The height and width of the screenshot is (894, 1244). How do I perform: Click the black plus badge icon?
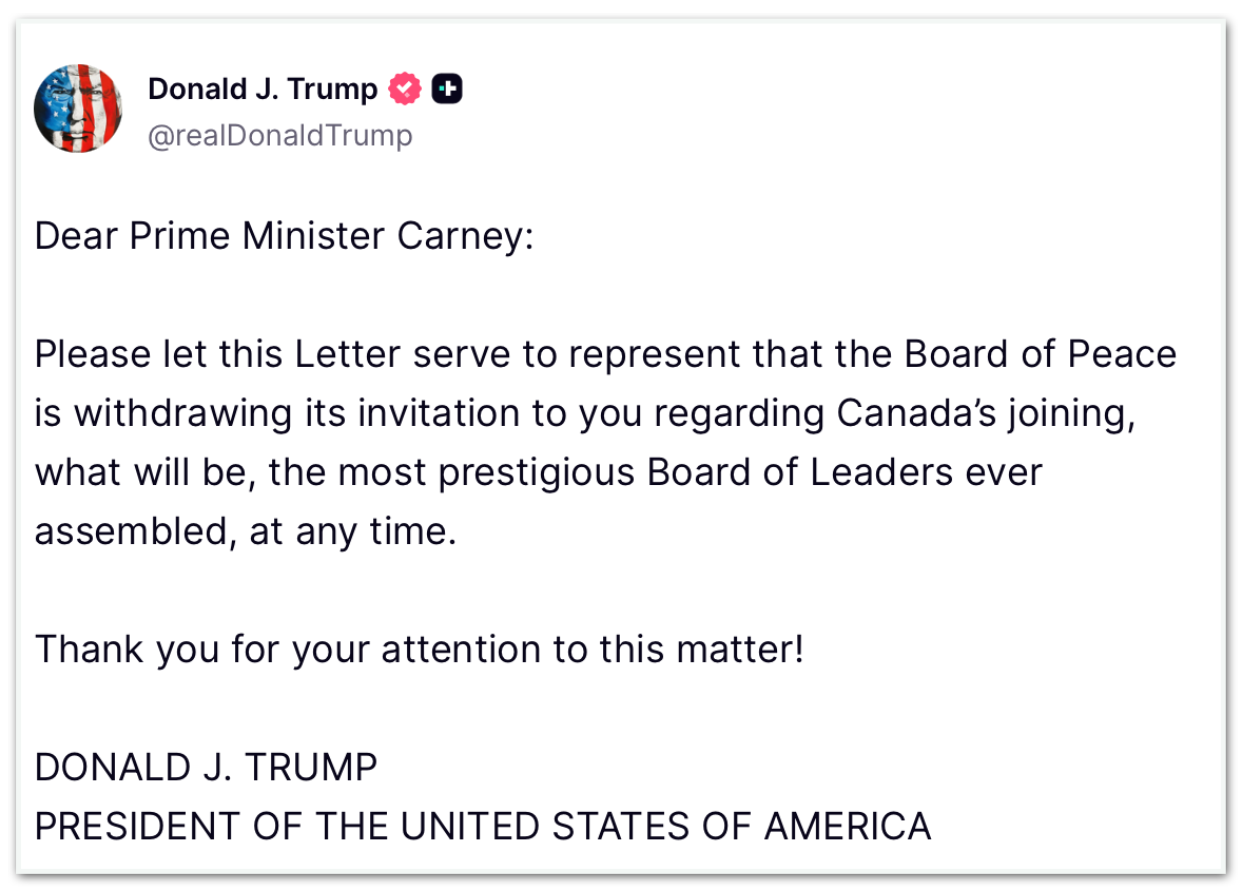click(447, 89)
